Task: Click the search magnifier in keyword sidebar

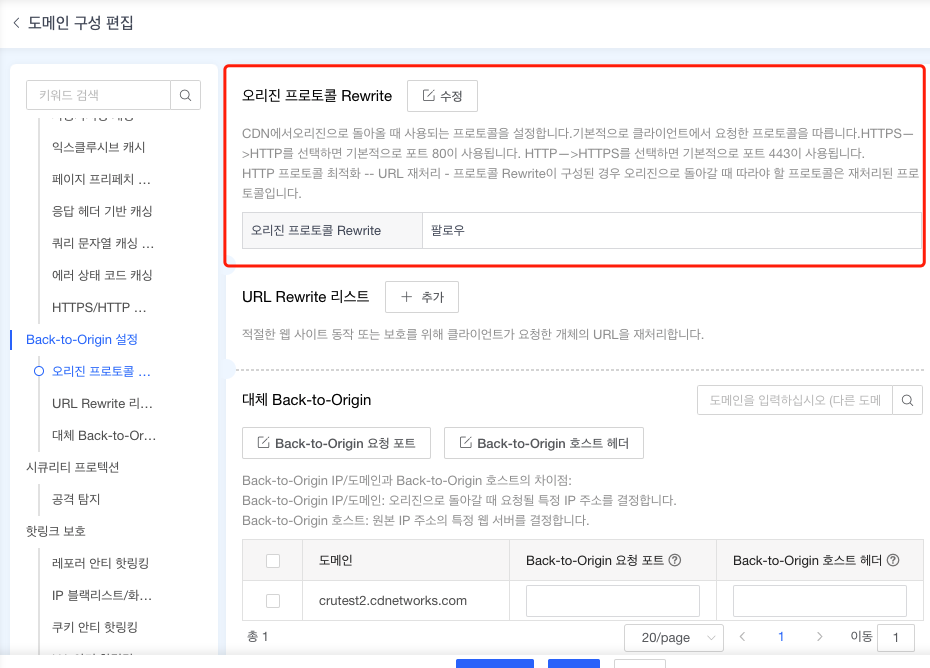Action: (x=185, y=95)
